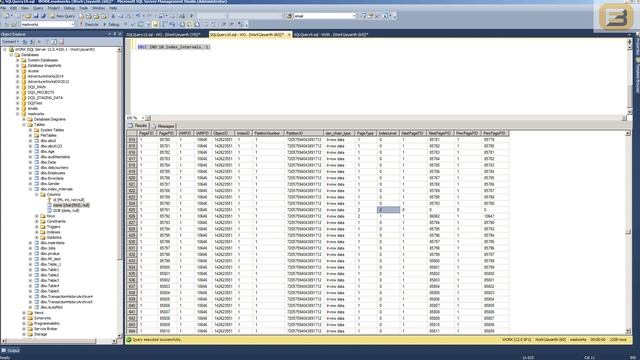
Task: Click the ObjectID column header
Action: coord(223,133)
